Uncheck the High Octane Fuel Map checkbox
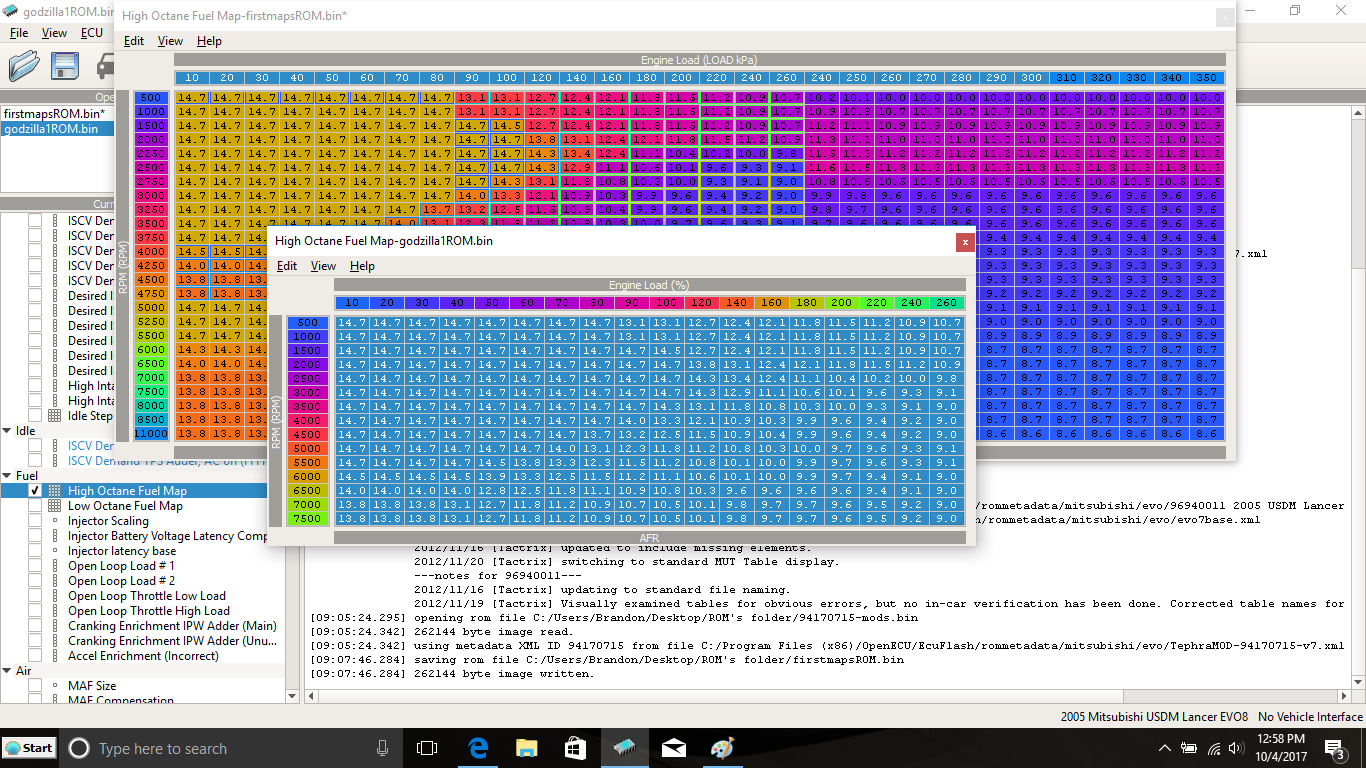This screenshot has height=768, width=1366. point(35,491)
